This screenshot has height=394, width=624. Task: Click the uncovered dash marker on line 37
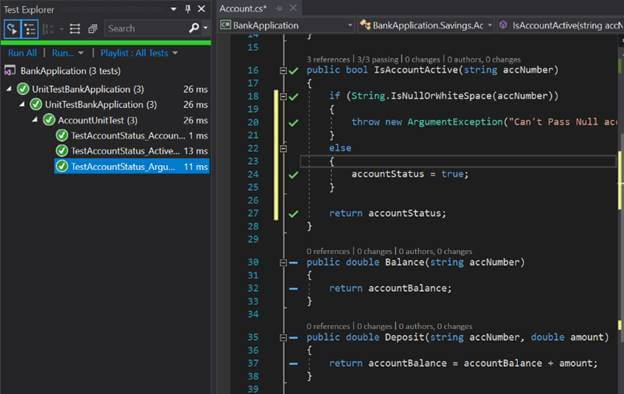click(294, 363)
